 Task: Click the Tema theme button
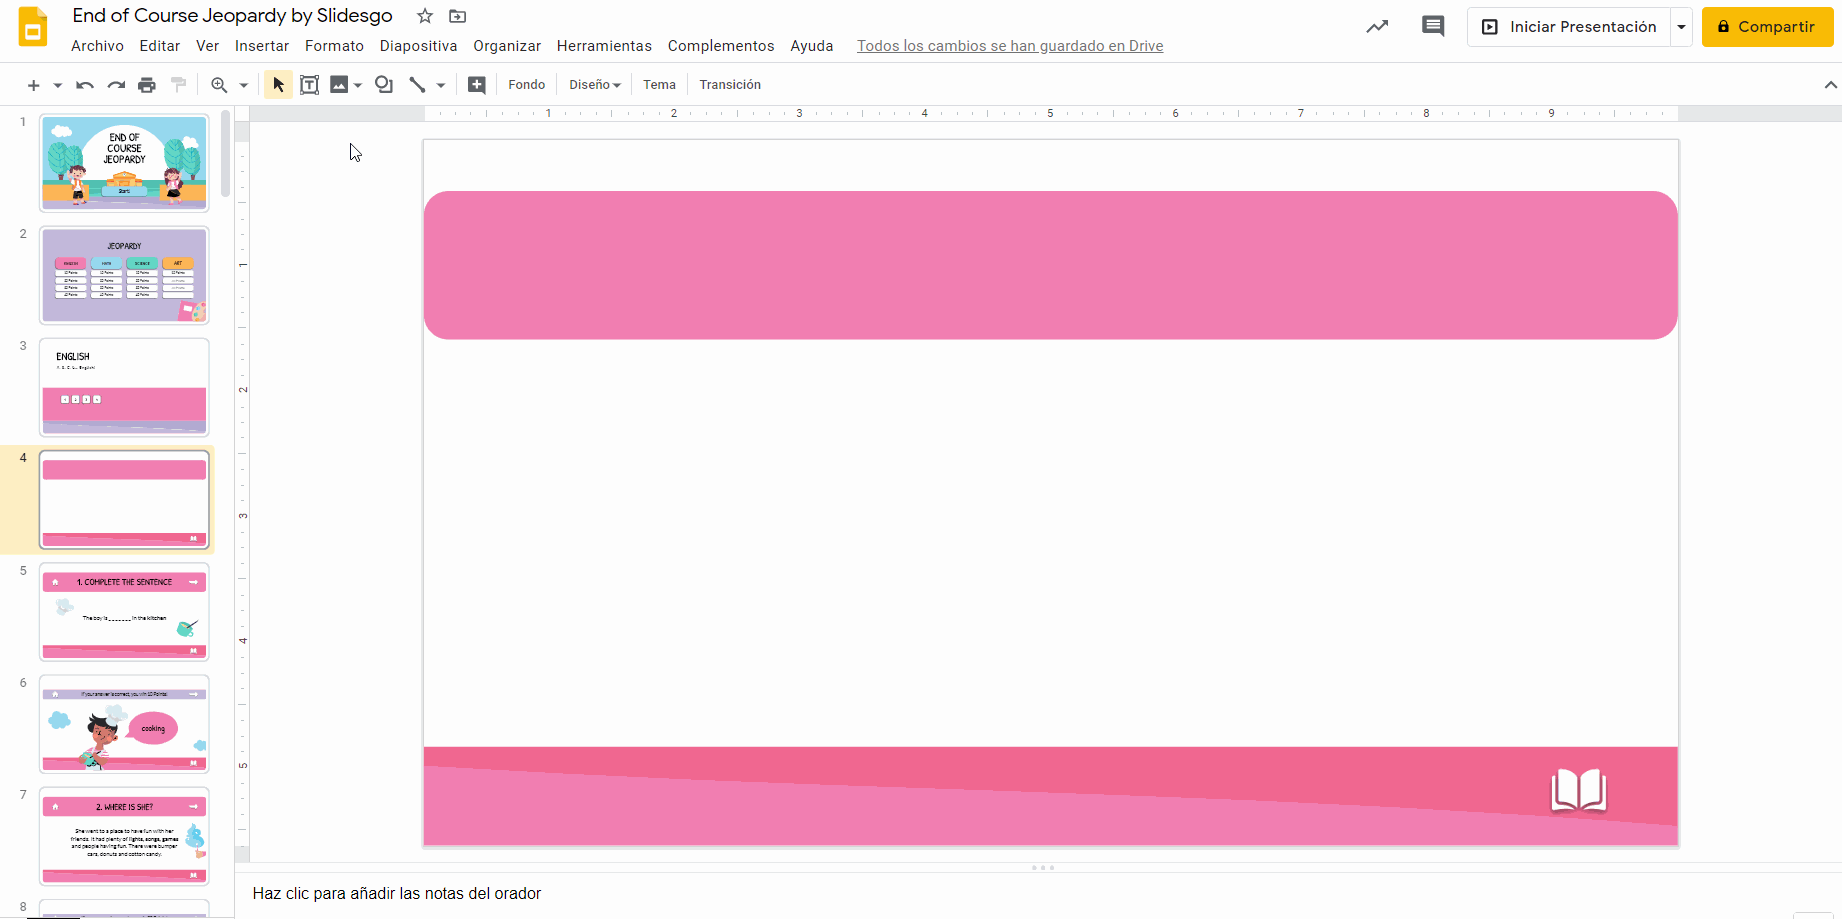coord(659,85)
